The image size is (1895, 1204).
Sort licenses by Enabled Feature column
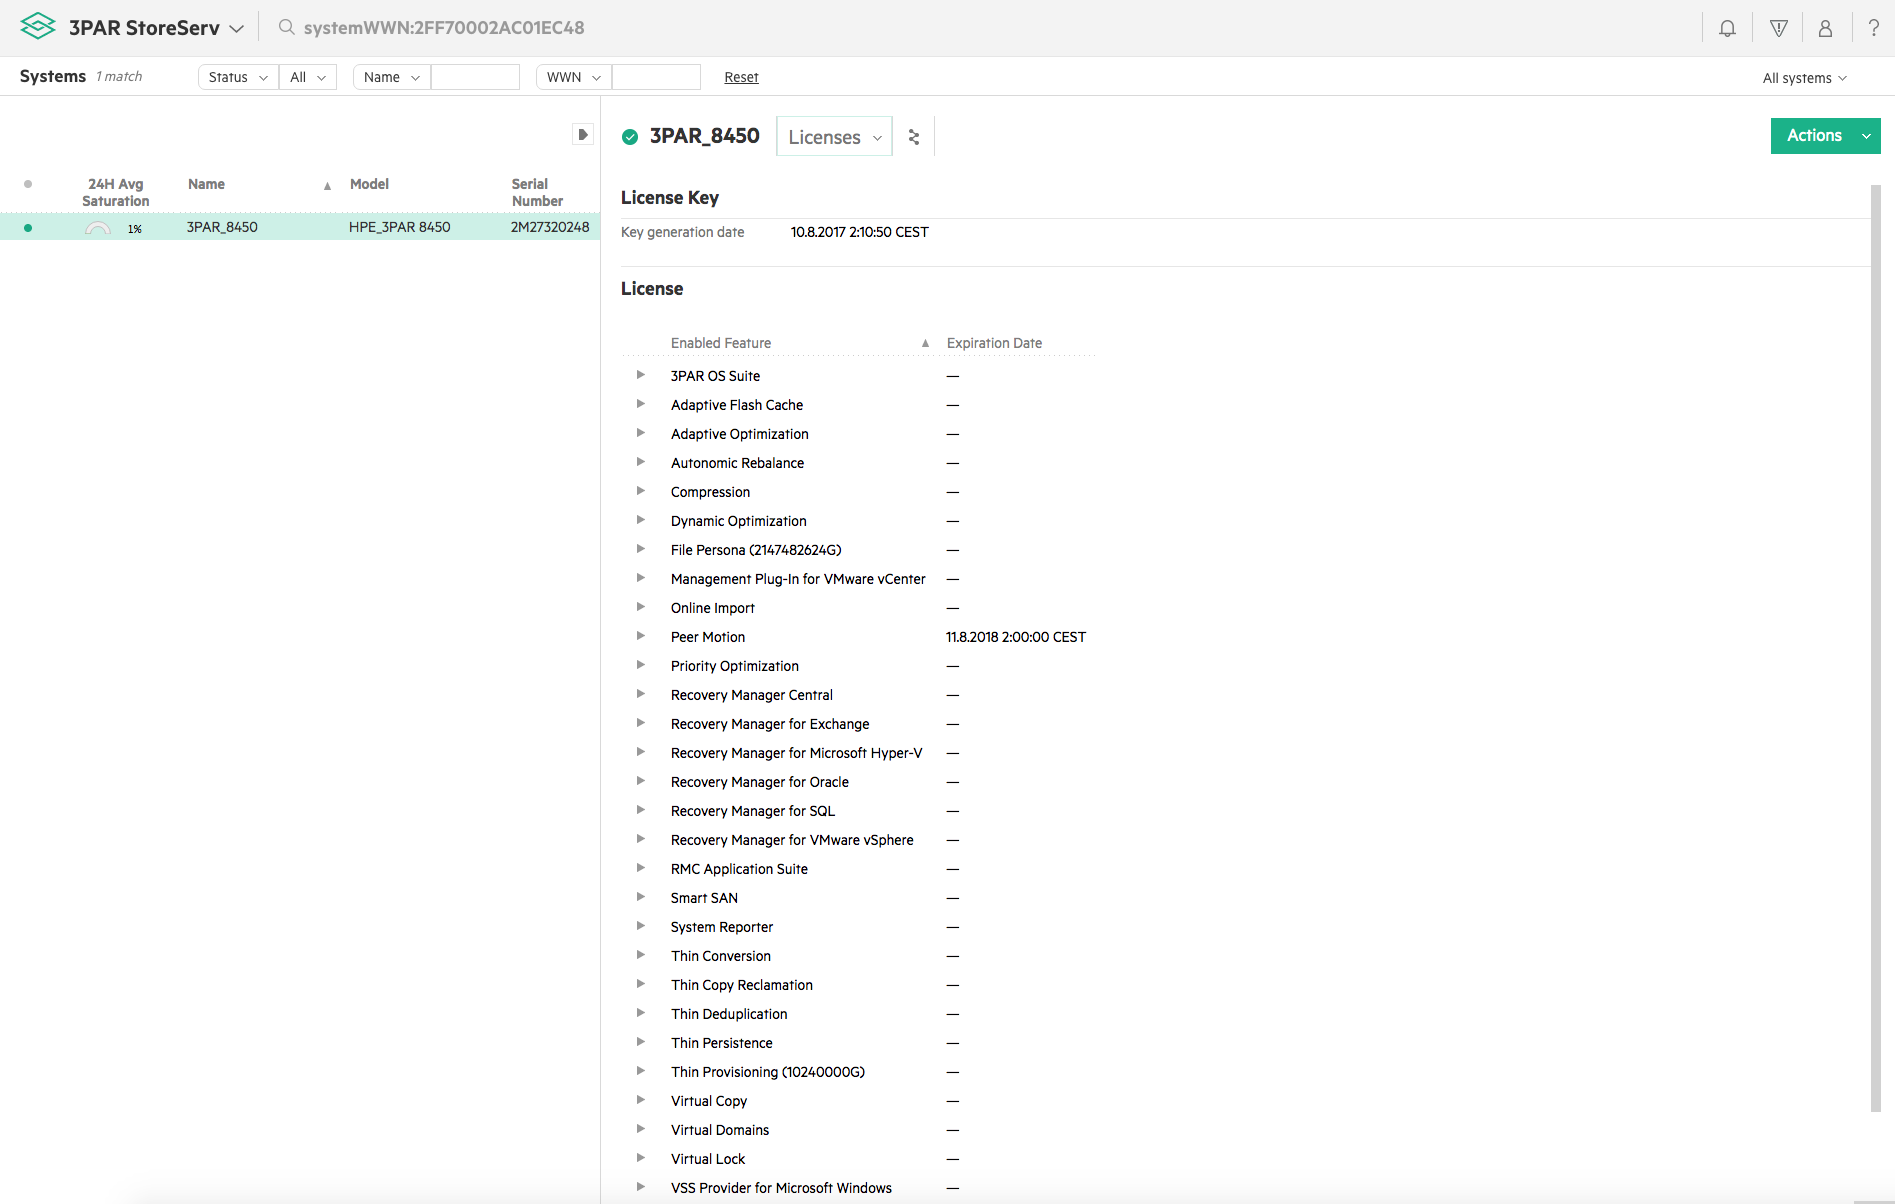(x=721, y=343)
